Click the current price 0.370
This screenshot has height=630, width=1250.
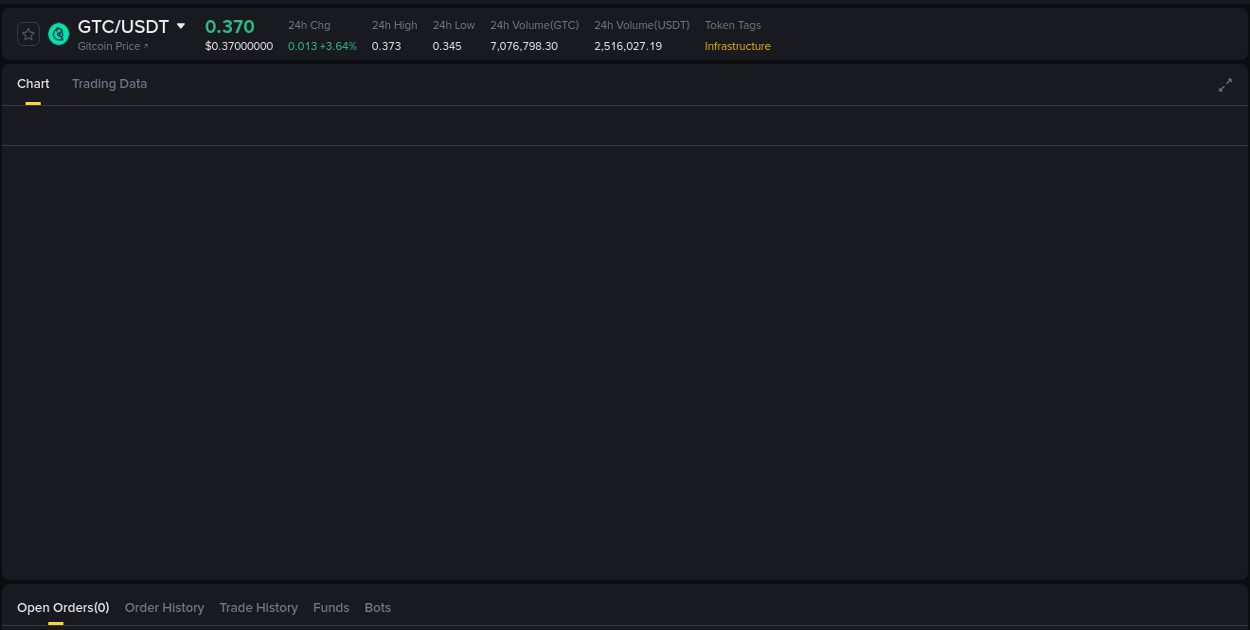click(230, 26)
